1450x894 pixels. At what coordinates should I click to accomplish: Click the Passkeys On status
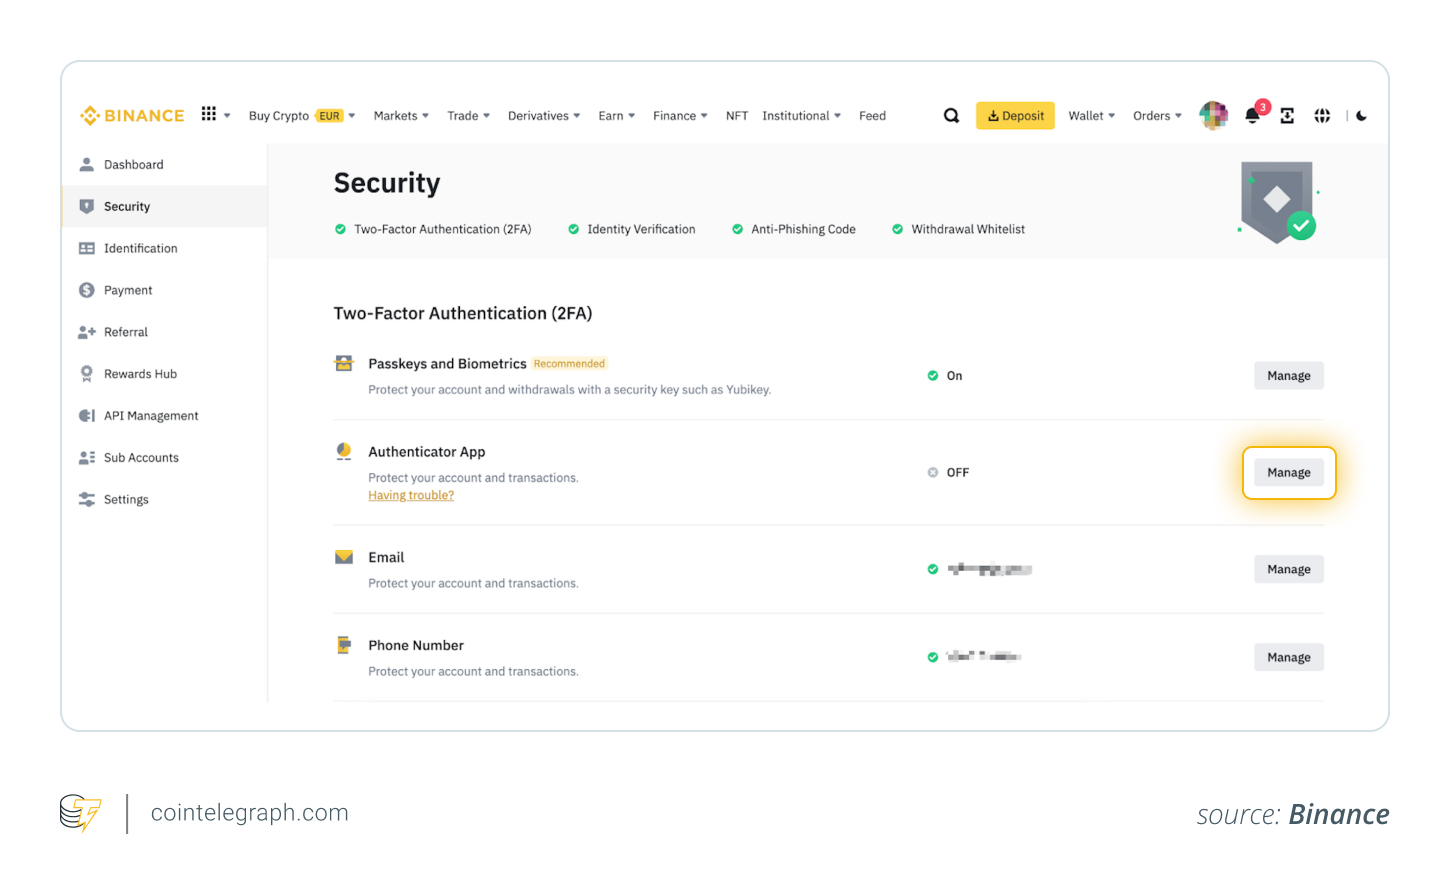coord(945,376)
